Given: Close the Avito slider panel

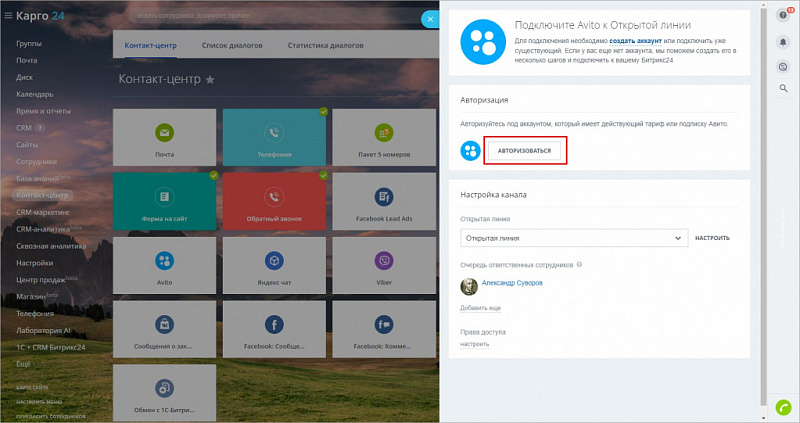Looking at the screenshot, I should (x=430, y=19).
